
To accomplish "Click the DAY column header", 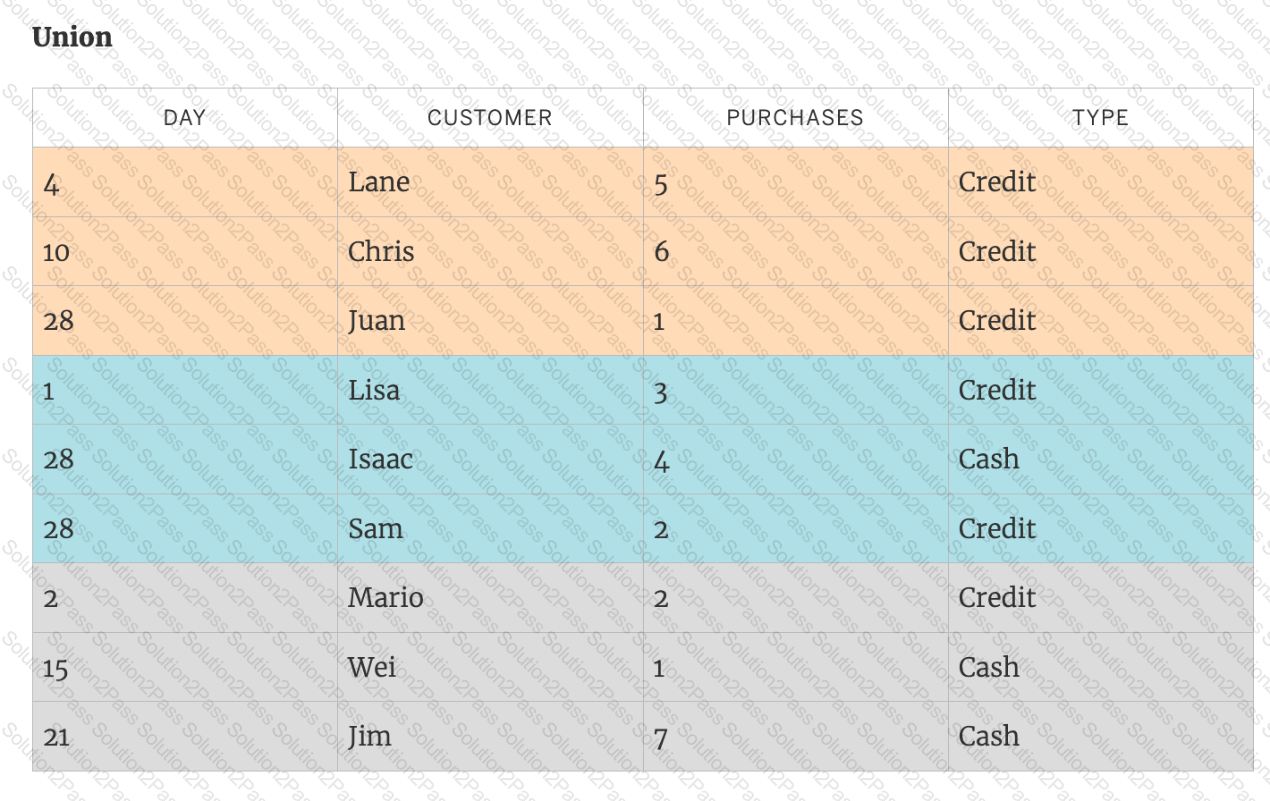I will pyautogui.click(x=185, y=118).
